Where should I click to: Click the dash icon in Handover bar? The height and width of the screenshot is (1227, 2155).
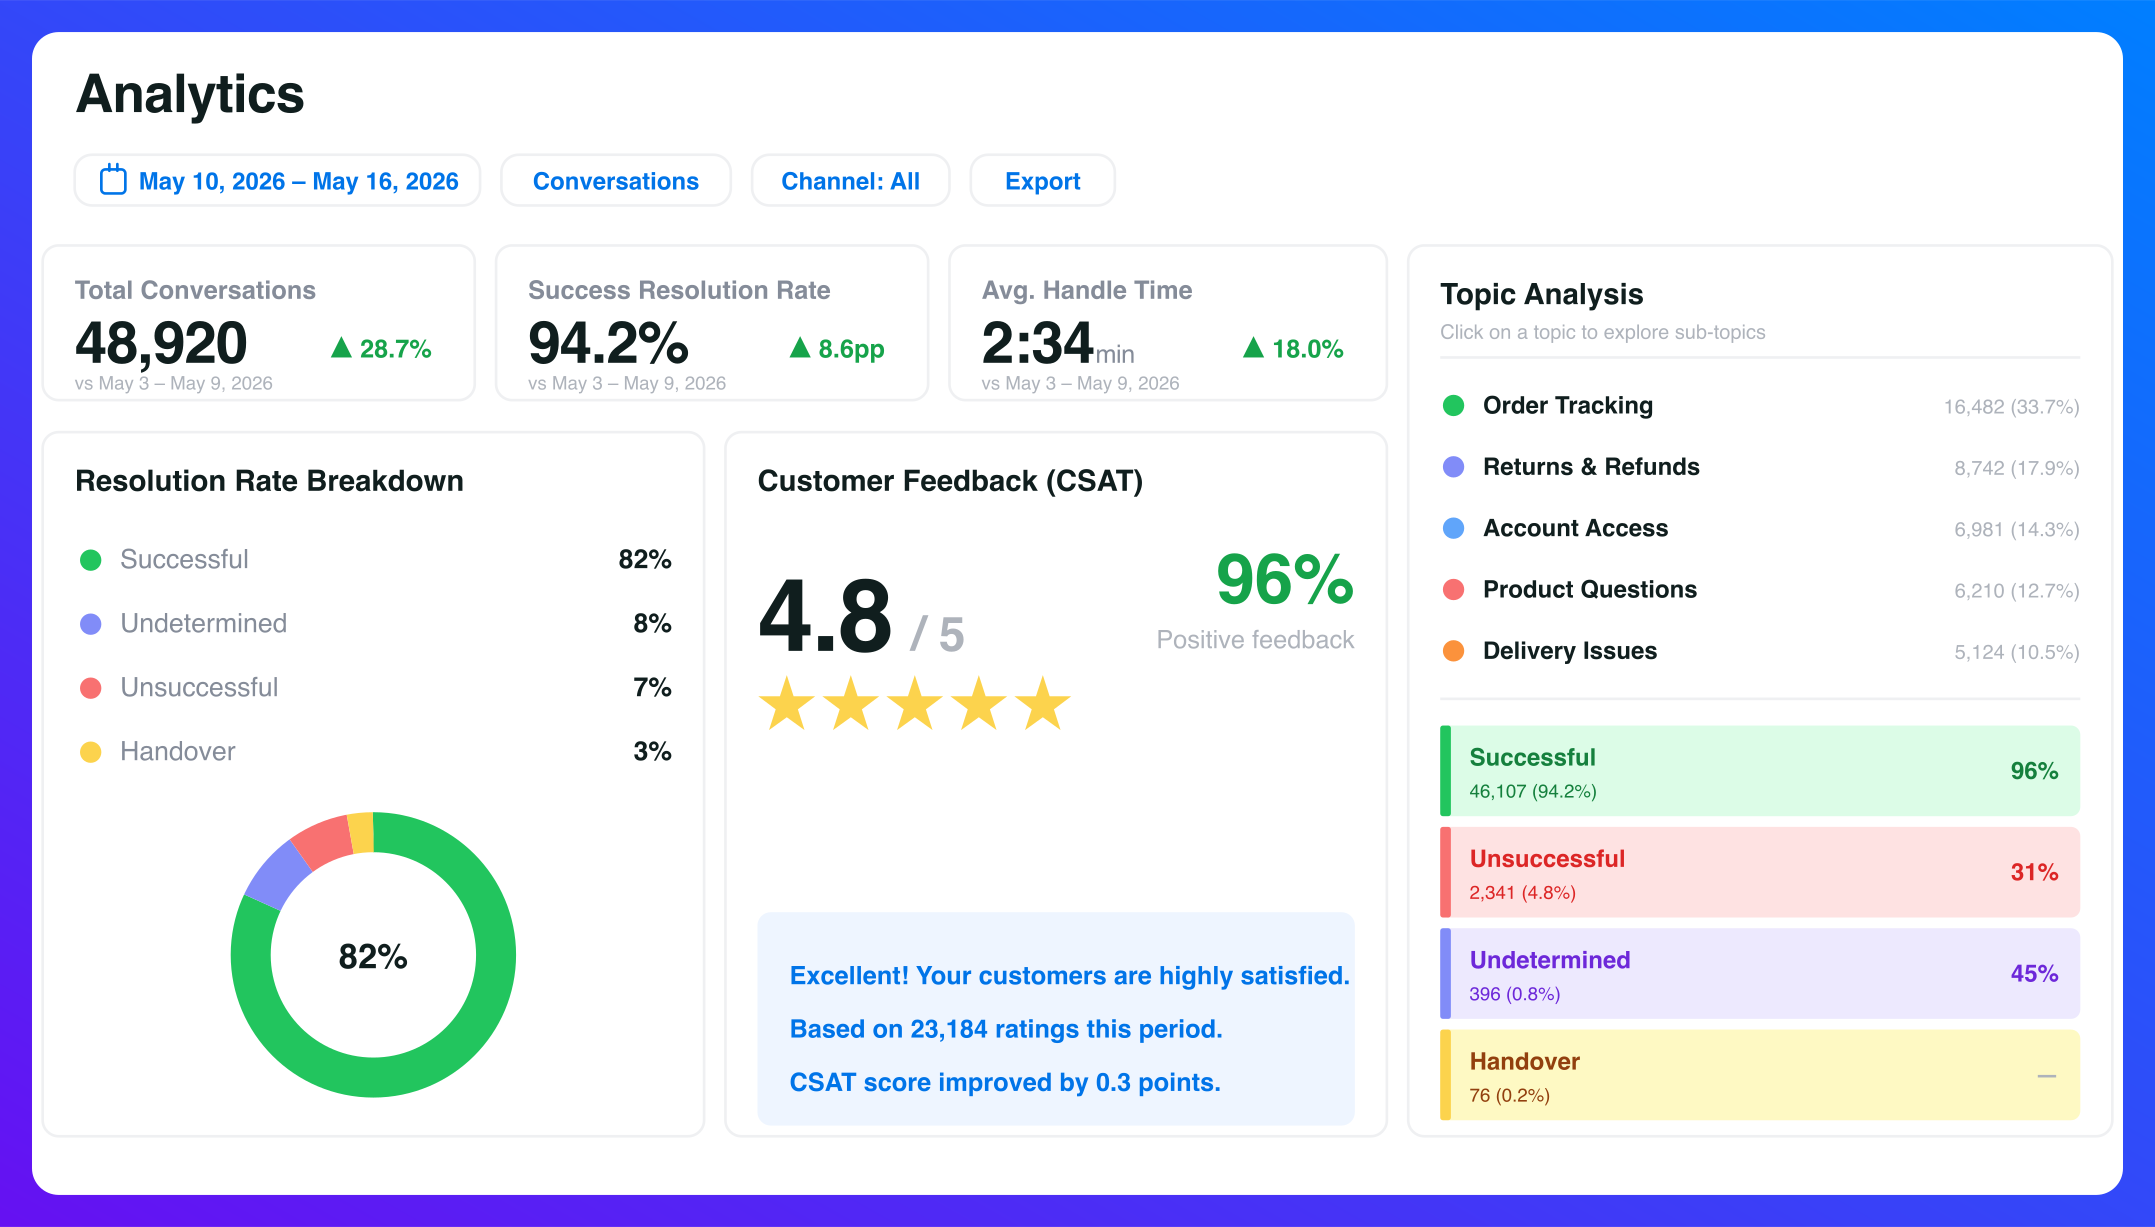tap(2047, 1076)
